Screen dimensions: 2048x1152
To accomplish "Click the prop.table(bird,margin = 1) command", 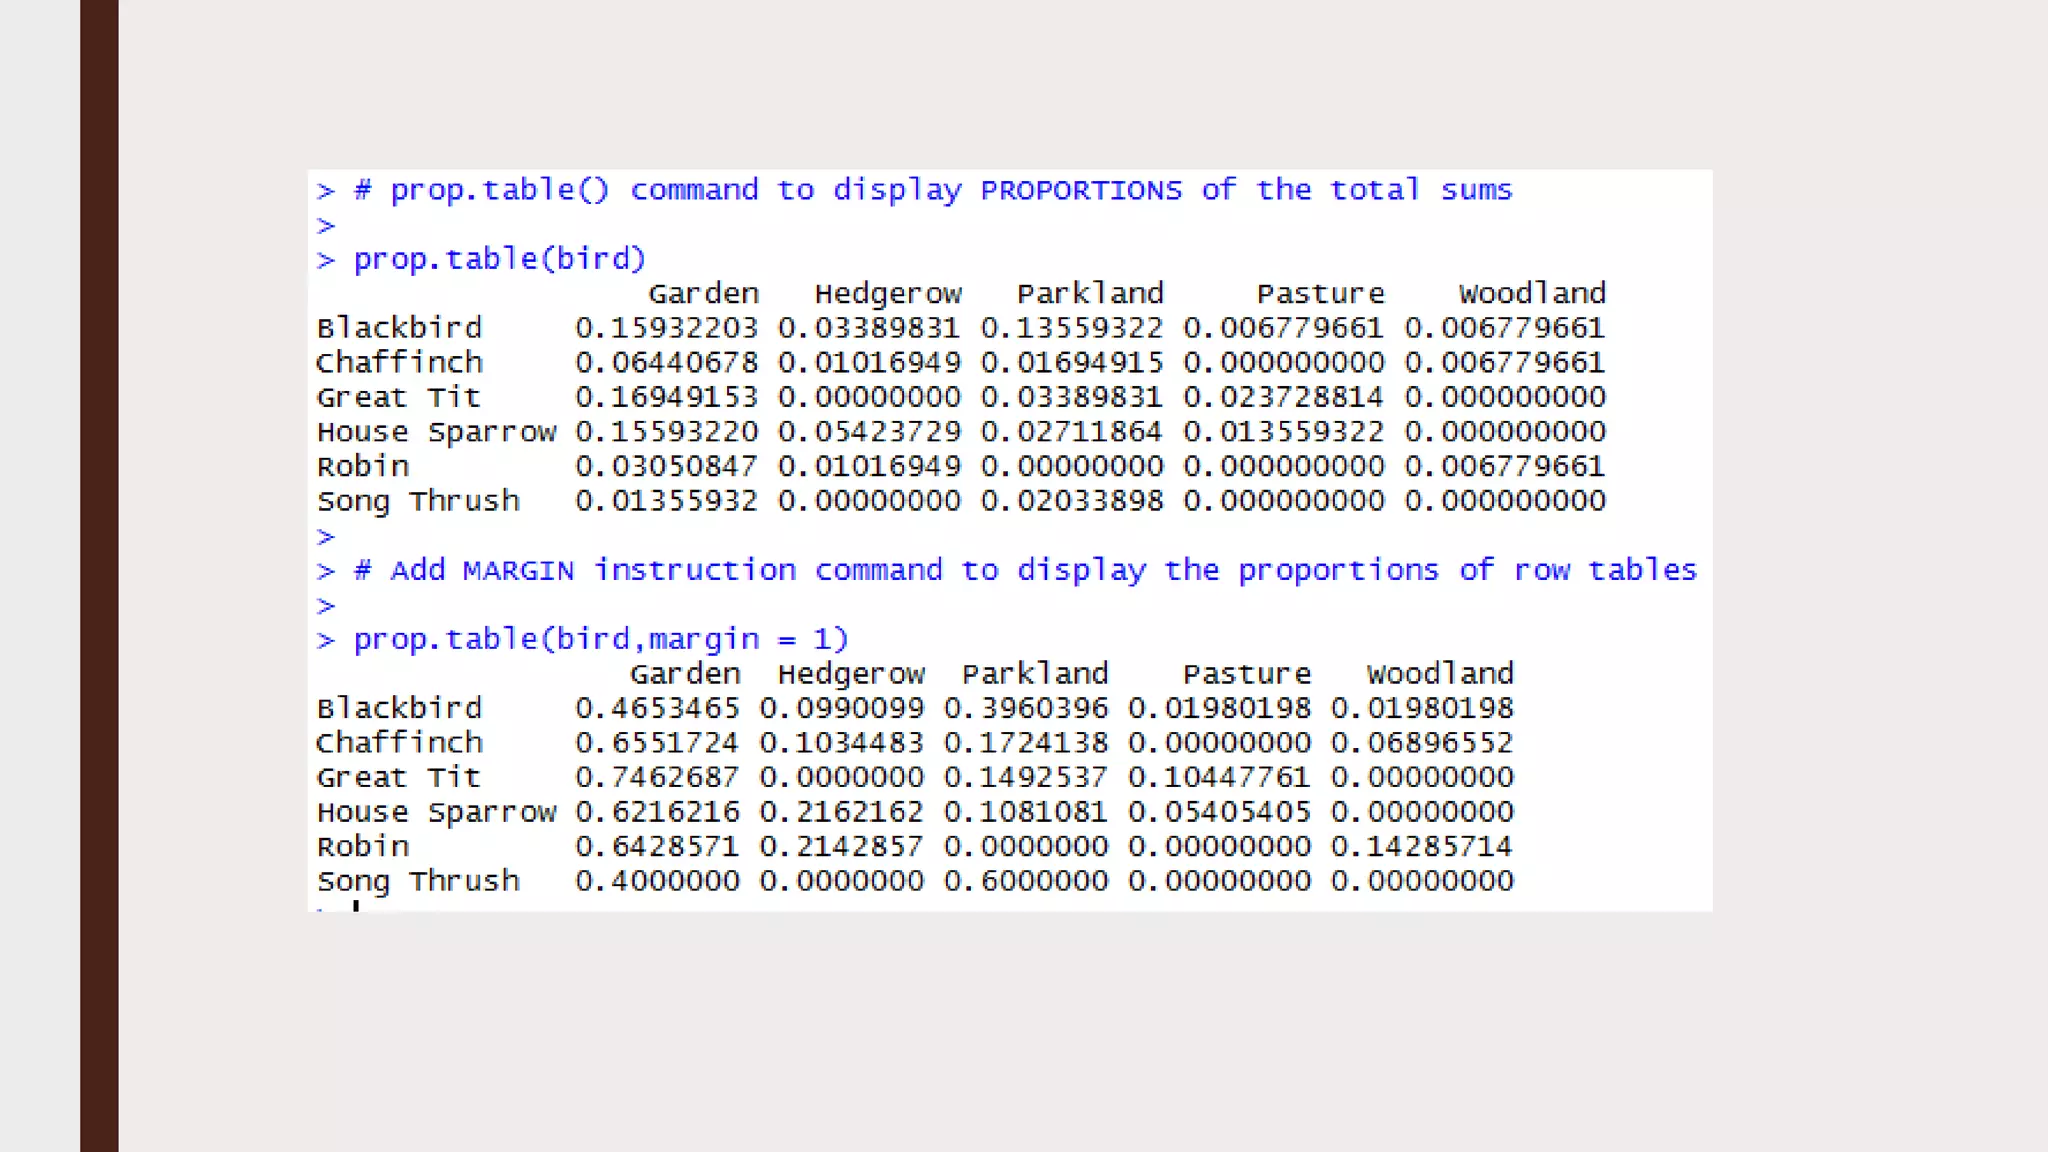I will tap(600, 639).
